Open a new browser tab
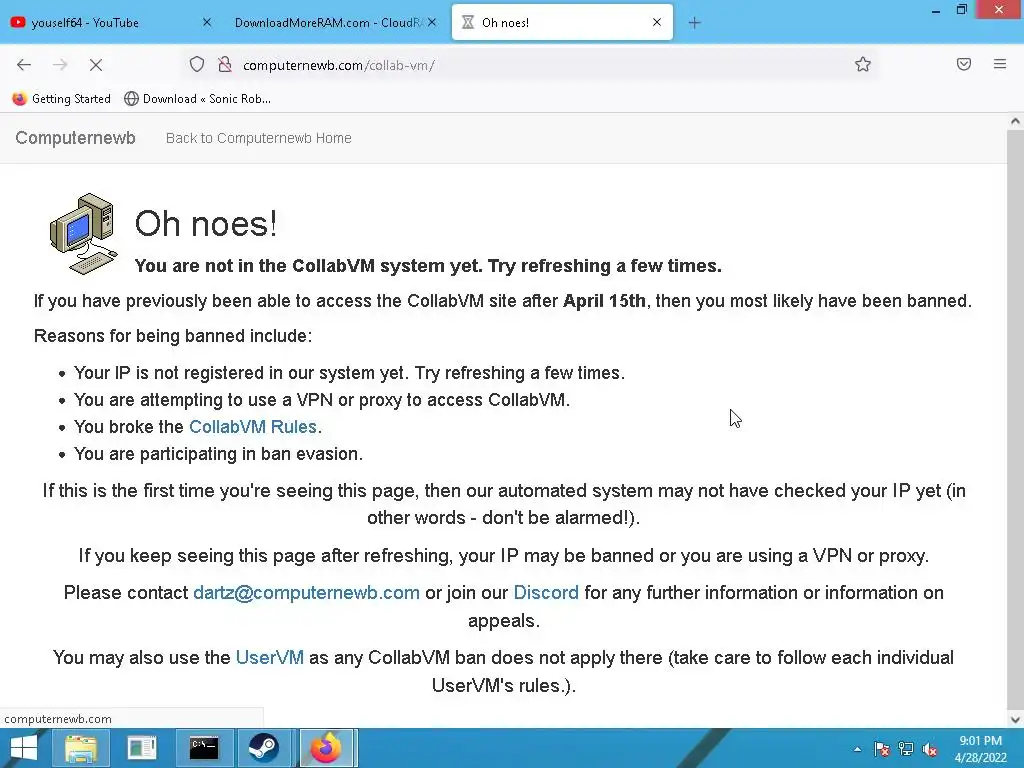The width and height of the screenshot is (1024, 768). (x=694, y=23)
